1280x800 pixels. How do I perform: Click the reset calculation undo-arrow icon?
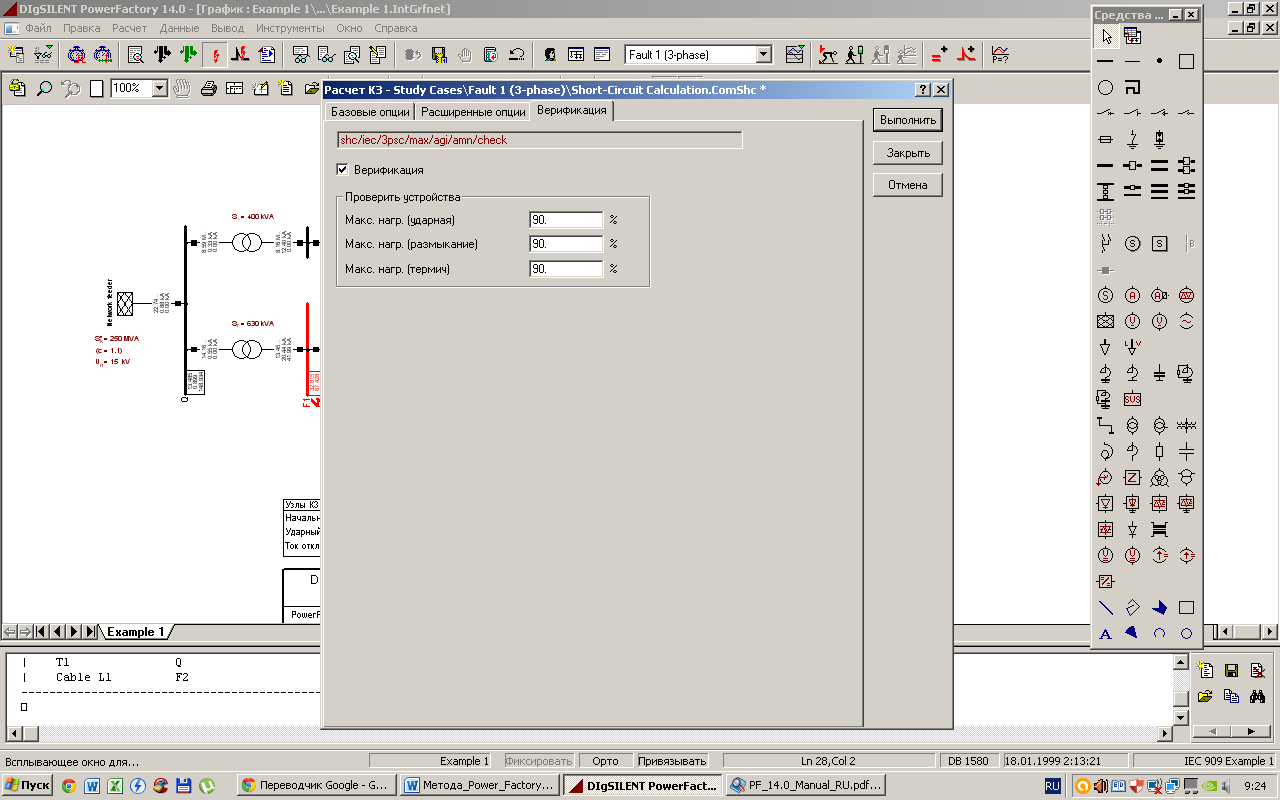tap(517, 55)
